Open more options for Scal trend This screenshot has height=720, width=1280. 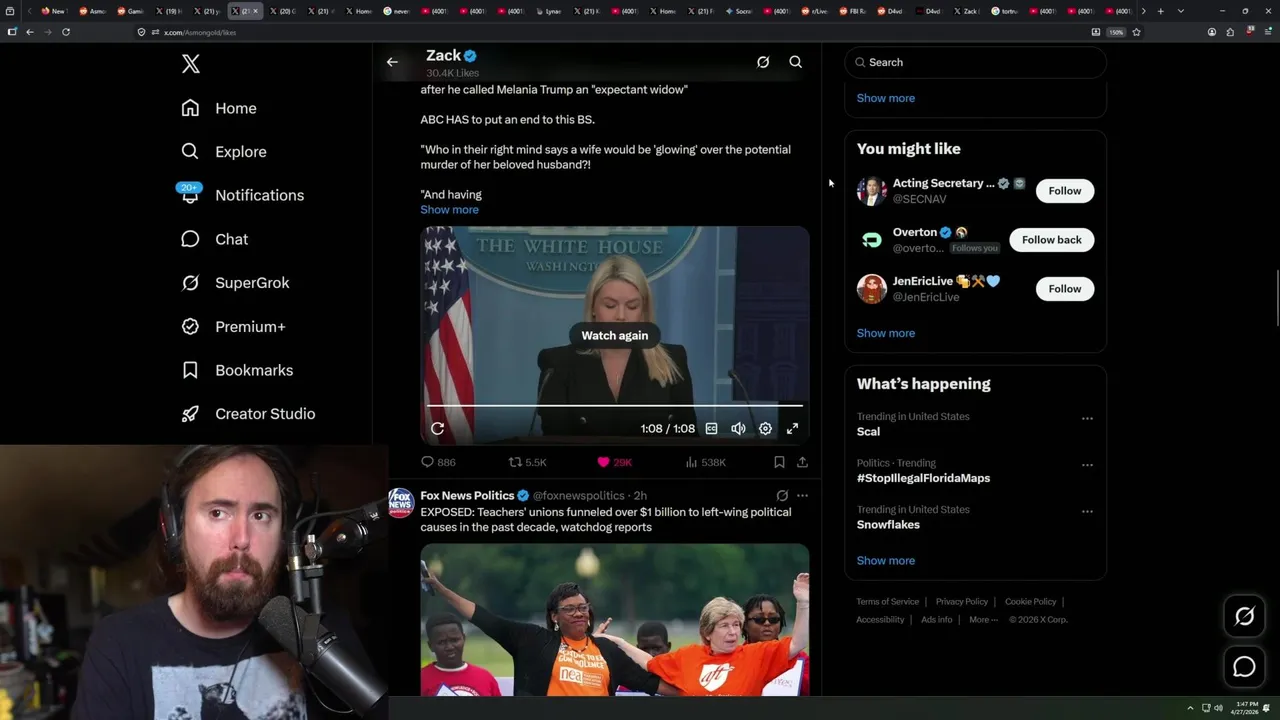coord(1087,419)
